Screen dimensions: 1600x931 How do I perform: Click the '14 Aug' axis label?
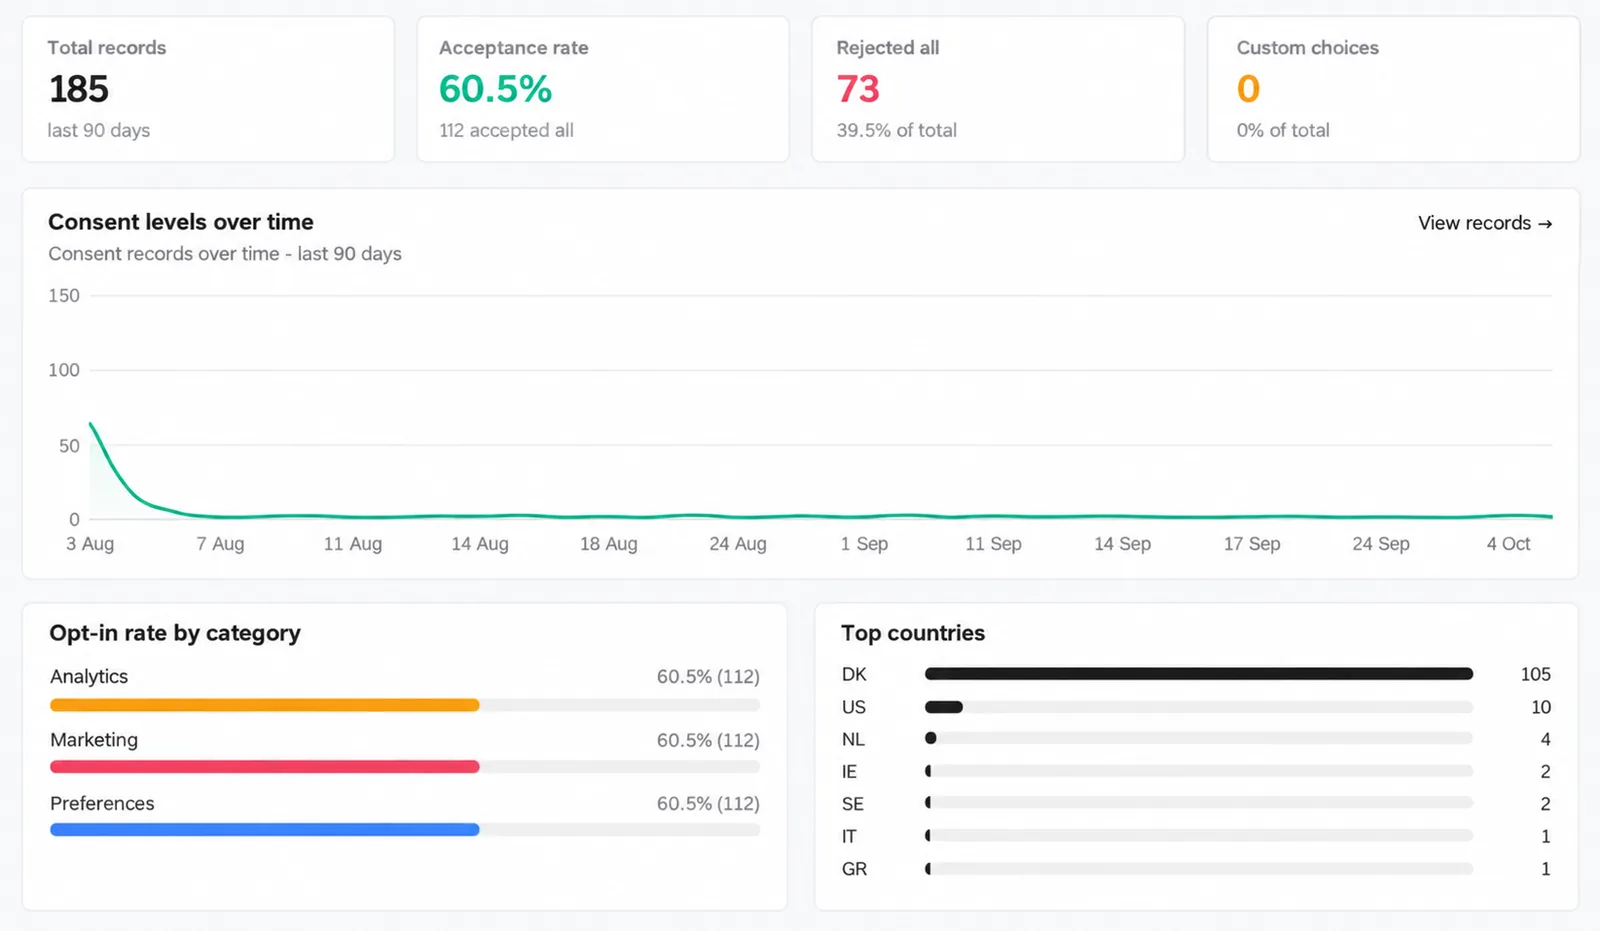pyautogui.click(x=480, y=544)
